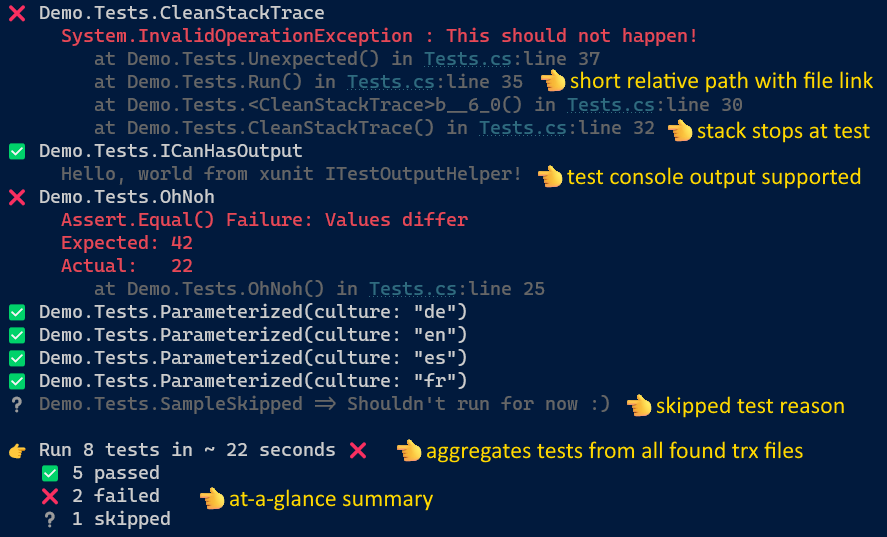Click pointing hand icon before "Run 8 tests"
This screenshot has width=887, height=537.
pos(16,451)
